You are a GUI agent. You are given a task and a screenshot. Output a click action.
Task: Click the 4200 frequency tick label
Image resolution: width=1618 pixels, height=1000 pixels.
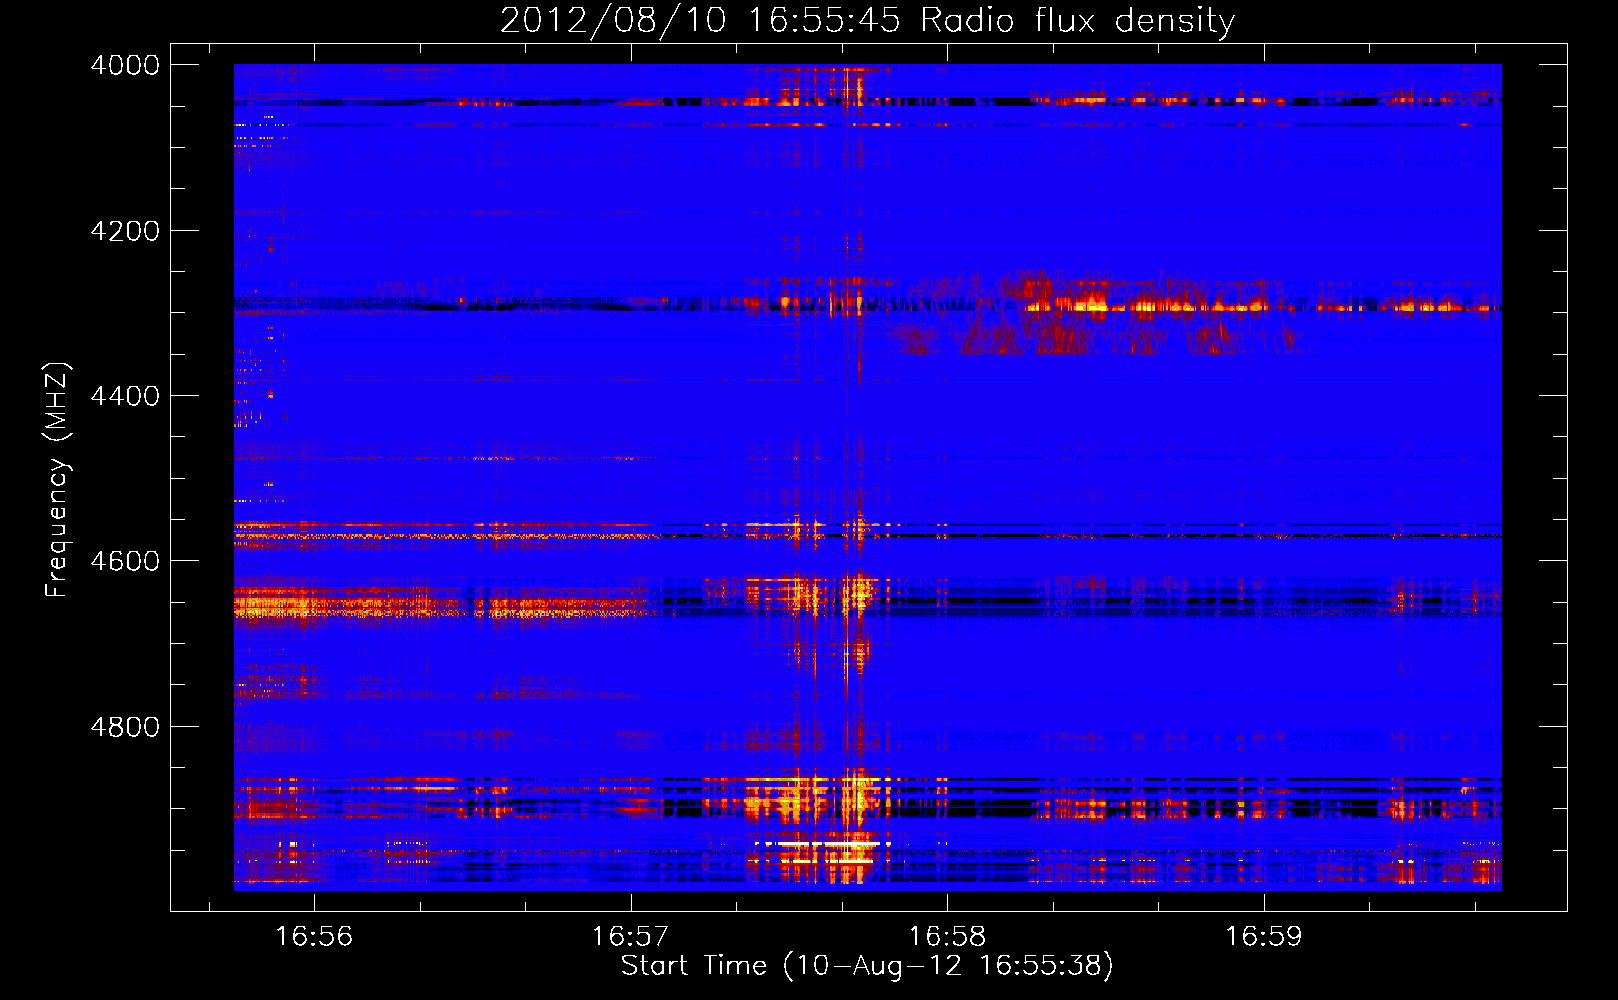pyautogui.click(x=125, y=231)
